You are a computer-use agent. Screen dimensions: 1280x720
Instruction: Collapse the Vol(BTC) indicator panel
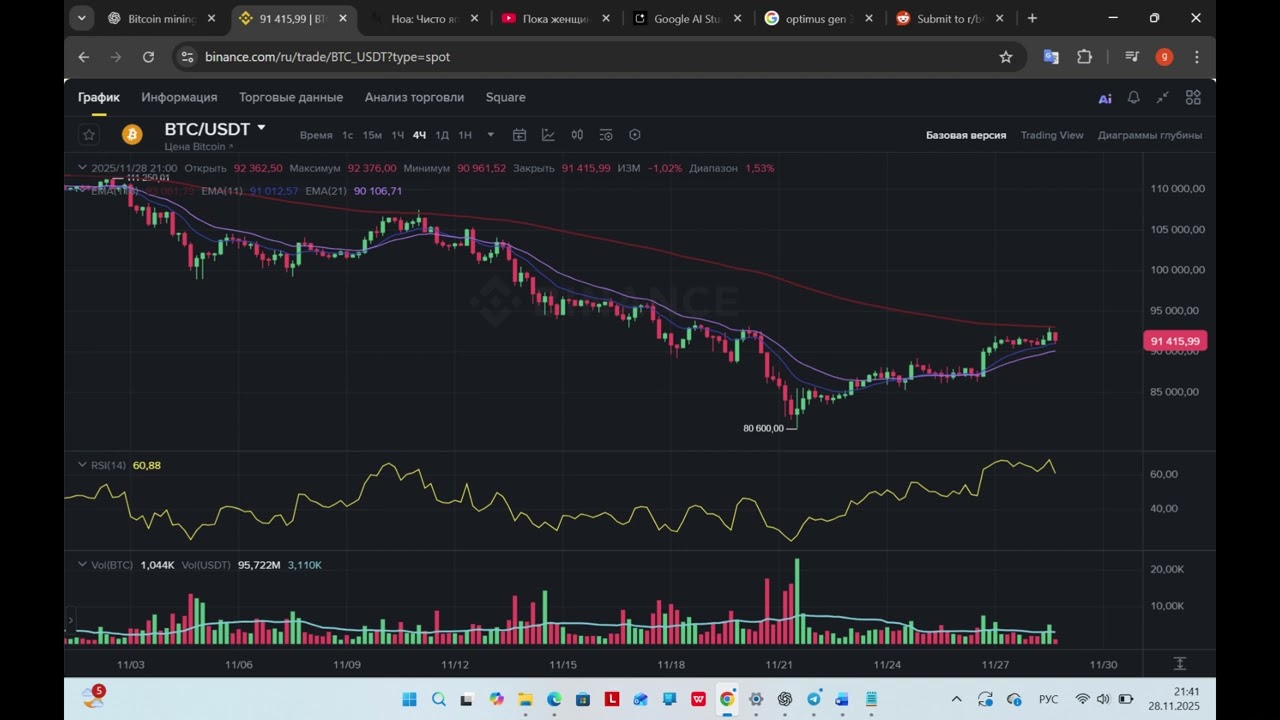coord(83,565)
